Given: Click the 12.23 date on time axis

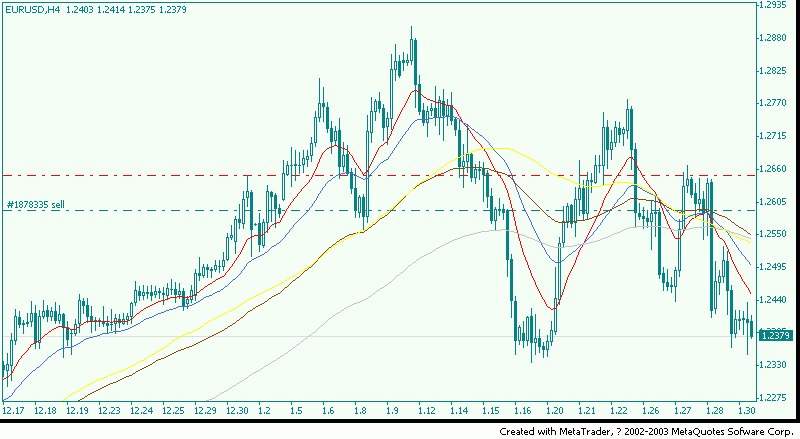Looking at the screenshot, I should tap(109, 410).
